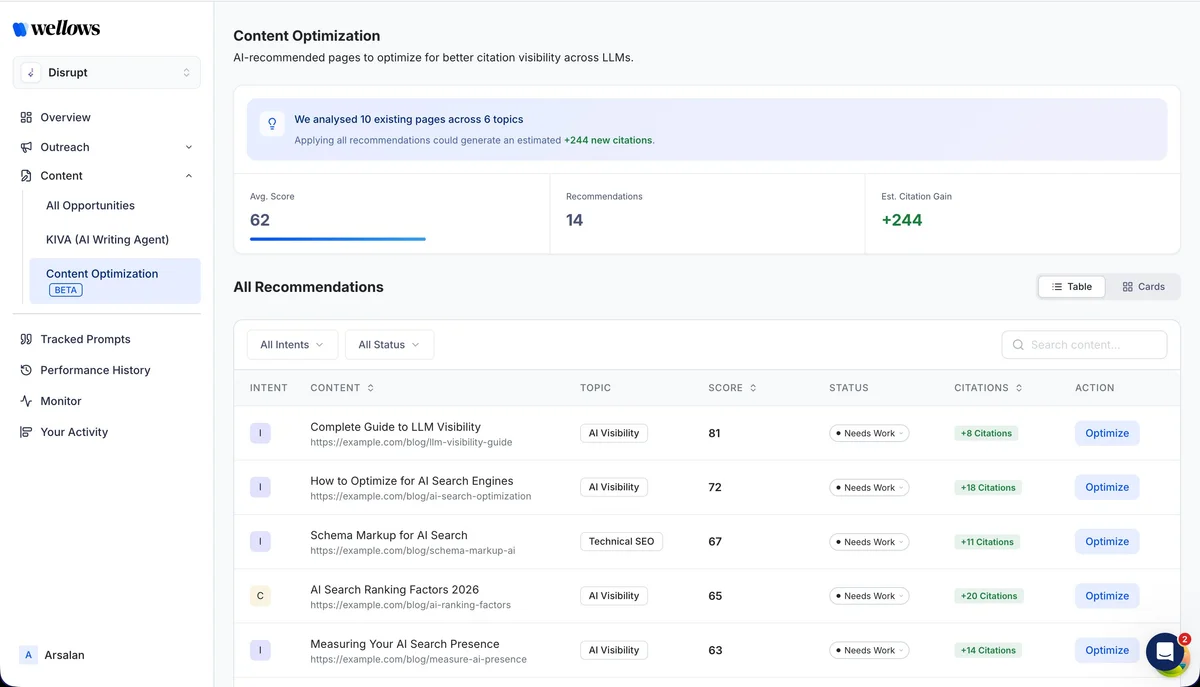
Task: Collapse the Content menu section
Action: [188, 176]
